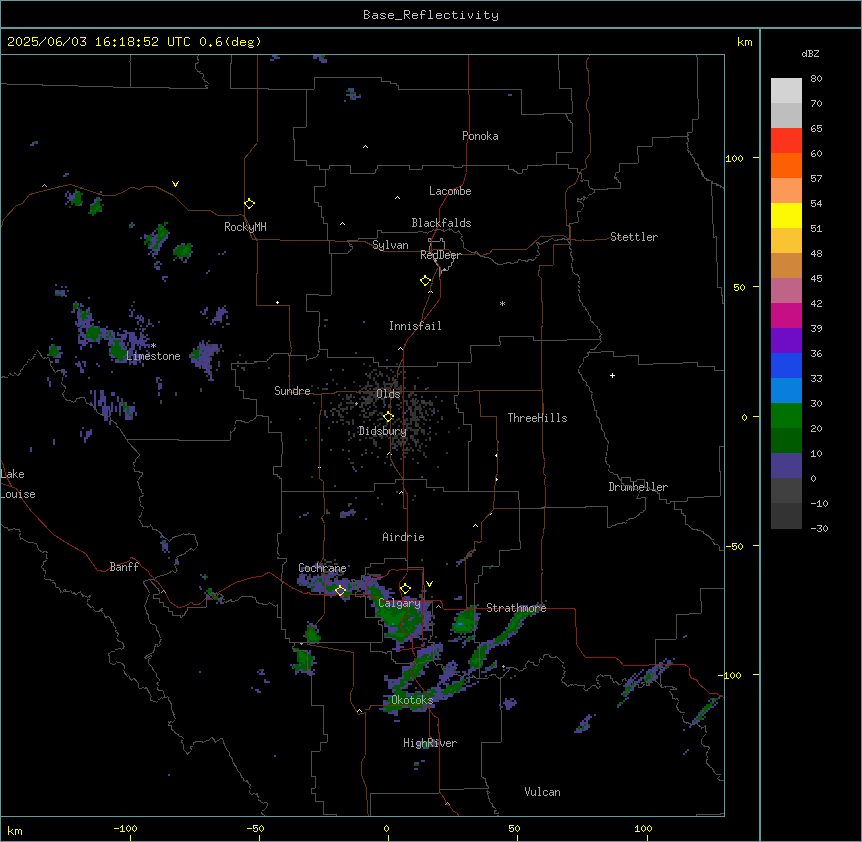Click the green 30 dBZ legend swatch
This screenshot has width=862, height=842.
(x=786, y=416)
